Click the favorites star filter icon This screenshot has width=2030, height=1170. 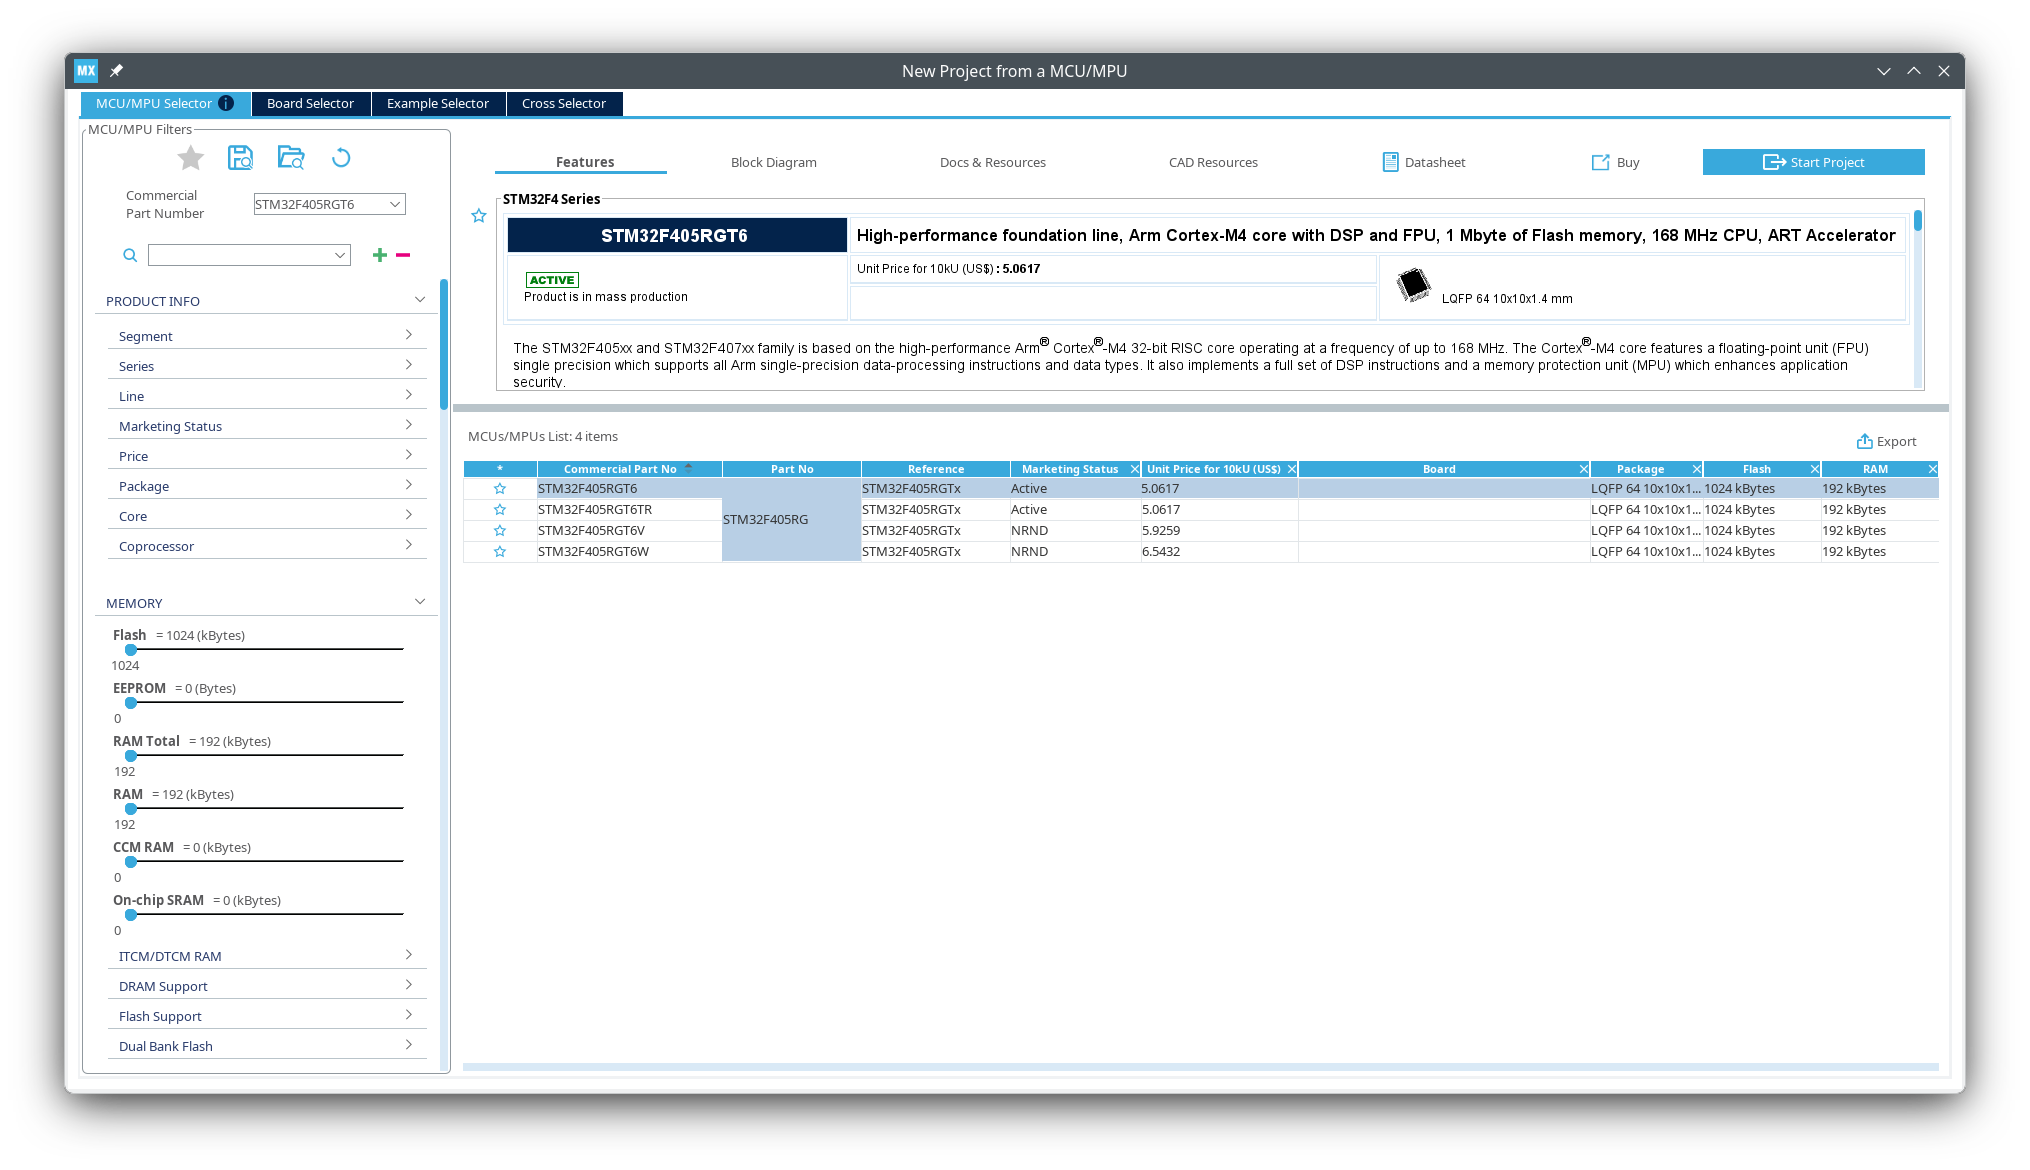190,158
